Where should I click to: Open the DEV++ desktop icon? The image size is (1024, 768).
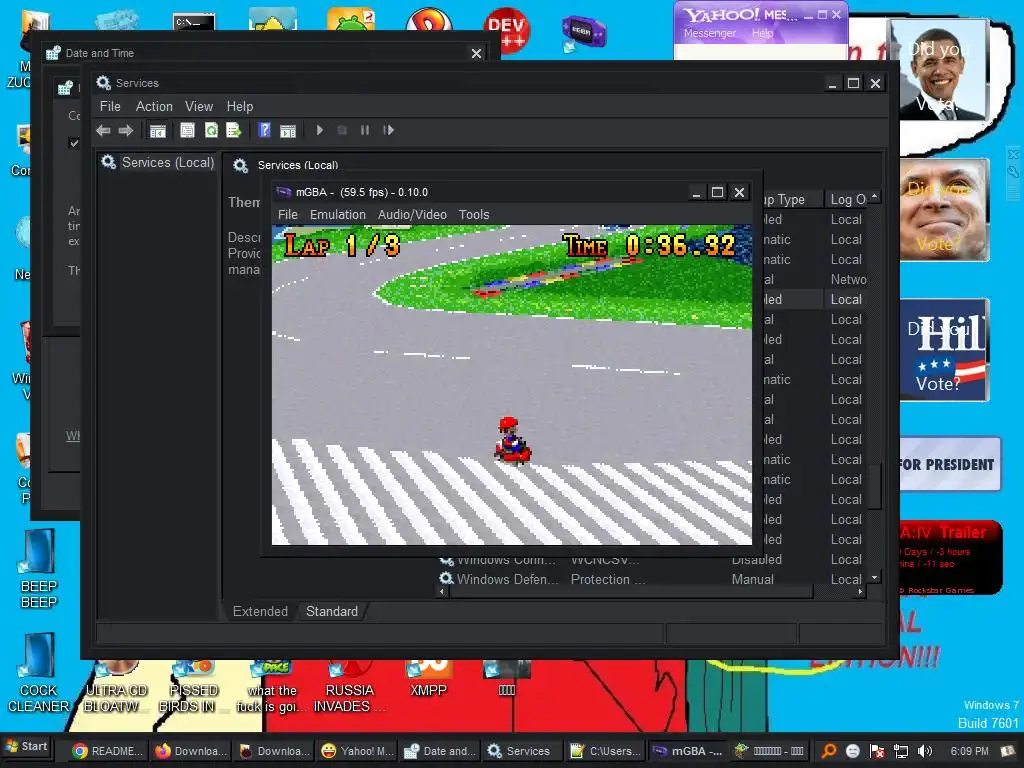[507, 29]
